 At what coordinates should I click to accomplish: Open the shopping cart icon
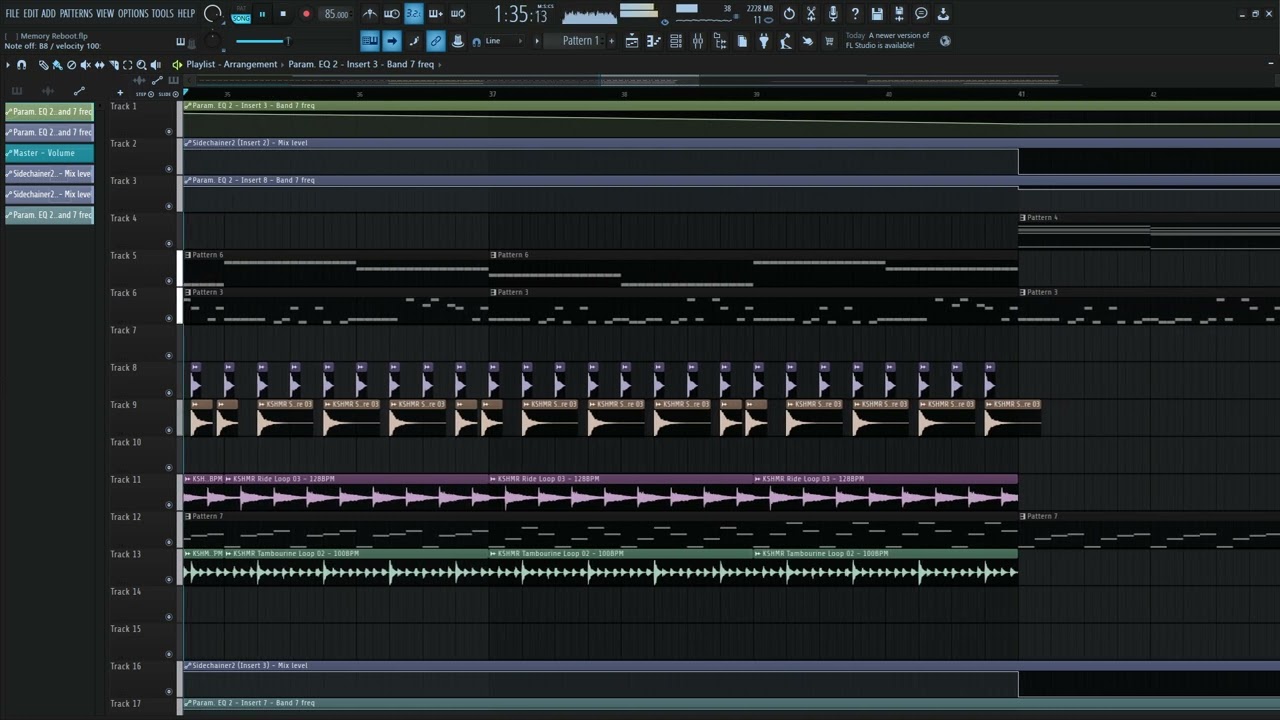tap(829, 41)
